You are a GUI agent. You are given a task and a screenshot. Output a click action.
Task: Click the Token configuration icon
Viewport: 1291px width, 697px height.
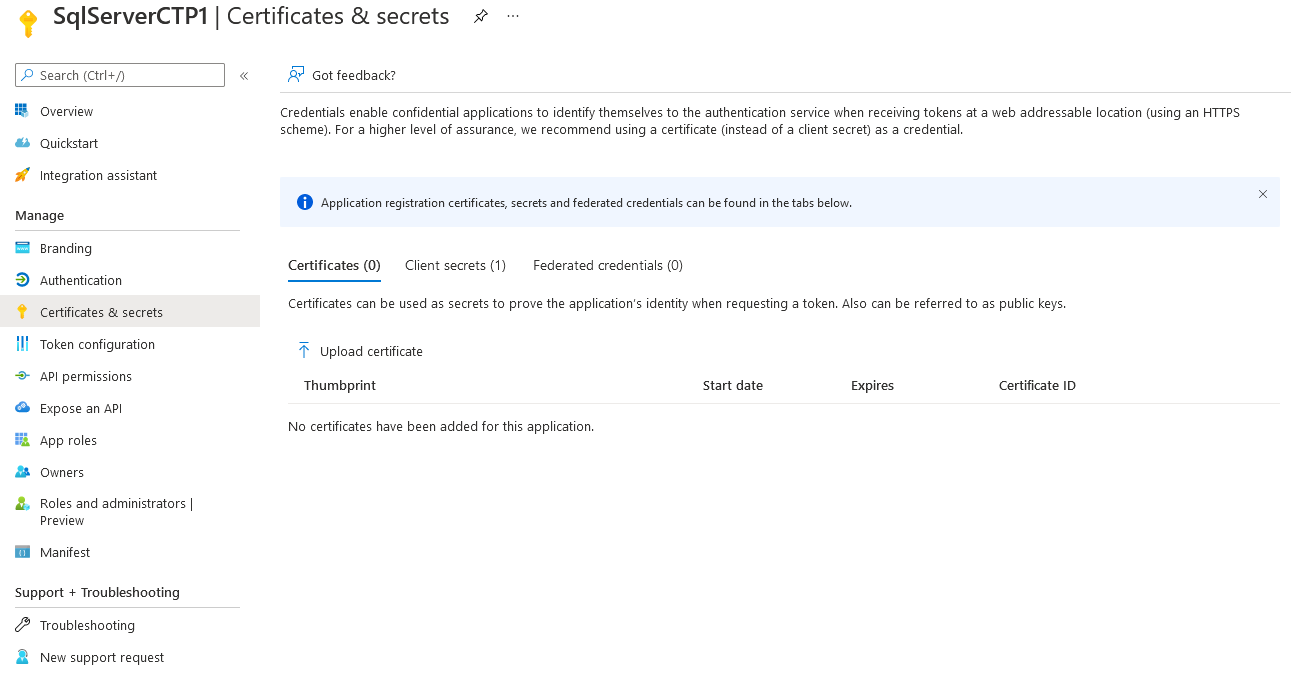[x=22, y=344]
